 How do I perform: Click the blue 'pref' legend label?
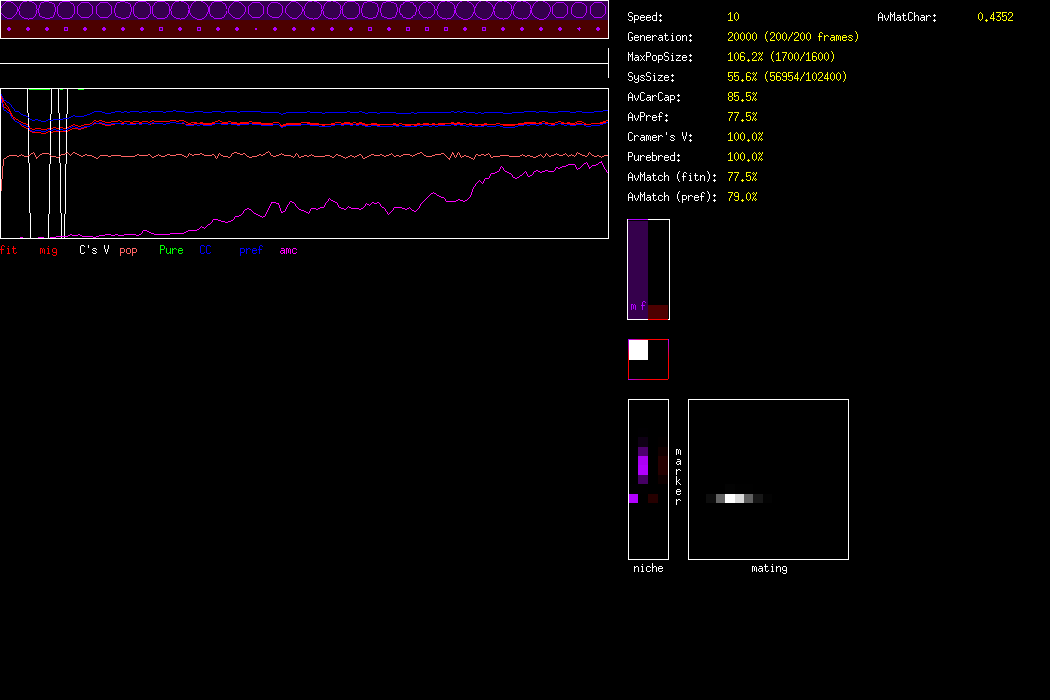[x=251, y=250]
